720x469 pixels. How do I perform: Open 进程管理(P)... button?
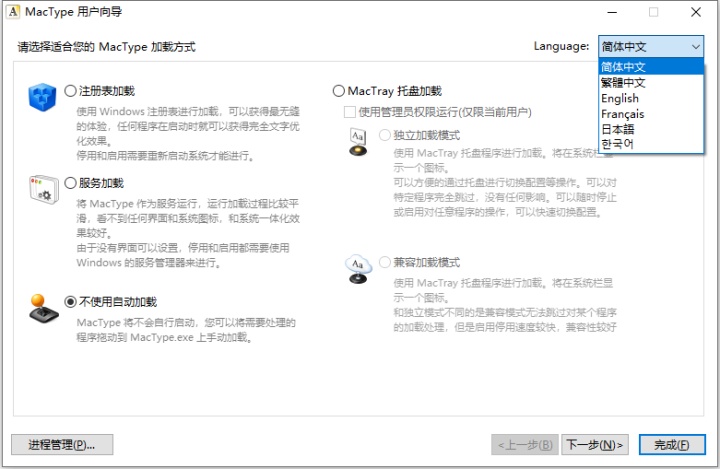[x=62, y=445]
